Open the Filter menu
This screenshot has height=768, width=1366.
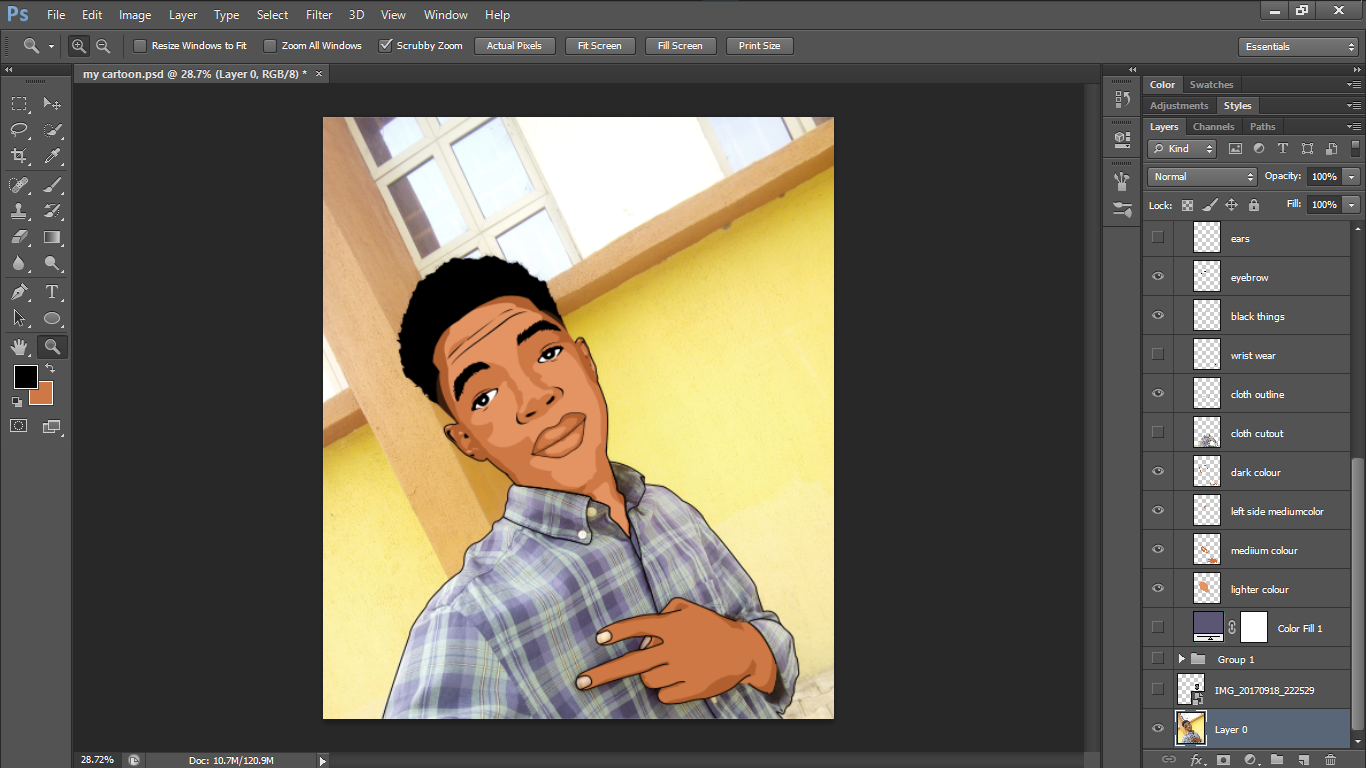tap(319, 15)
